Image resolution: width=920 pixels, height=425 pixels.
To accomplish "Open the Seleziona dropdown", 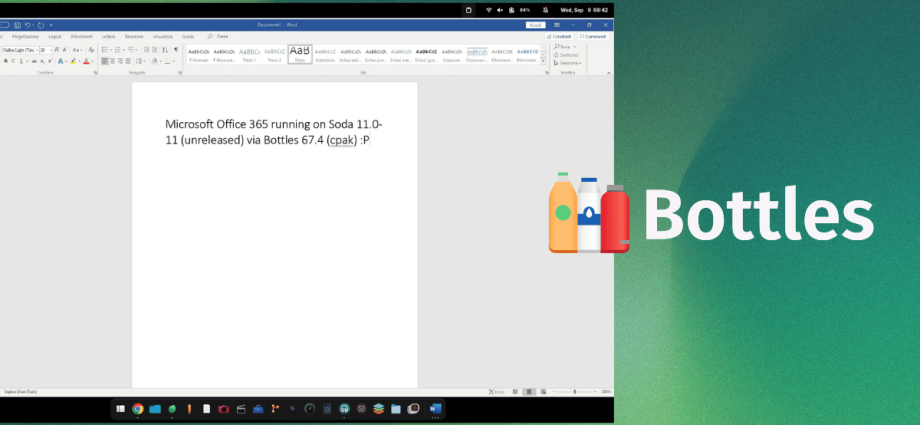I will 567,63.
